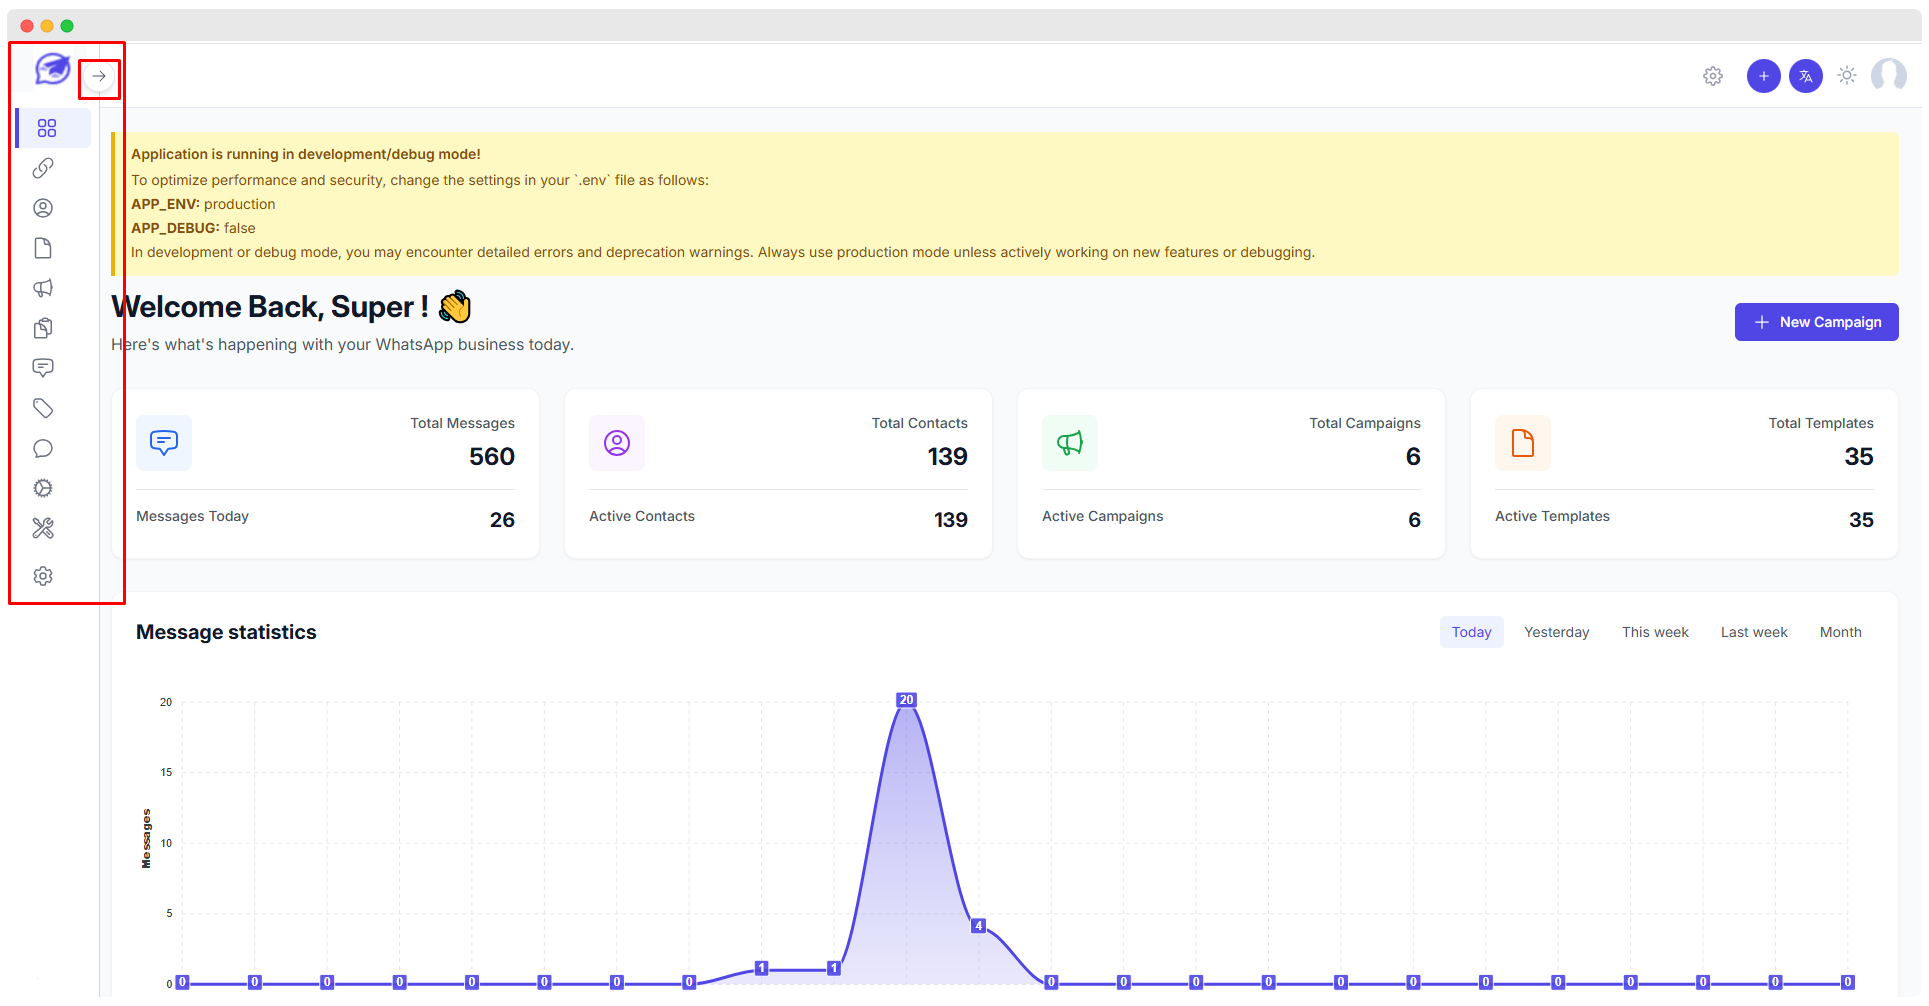Expand the sidebar with the arrow button
Image resolution: width=1929 pixels, height=1006 pixels.
pyautogui.click(x=99, y=76)
